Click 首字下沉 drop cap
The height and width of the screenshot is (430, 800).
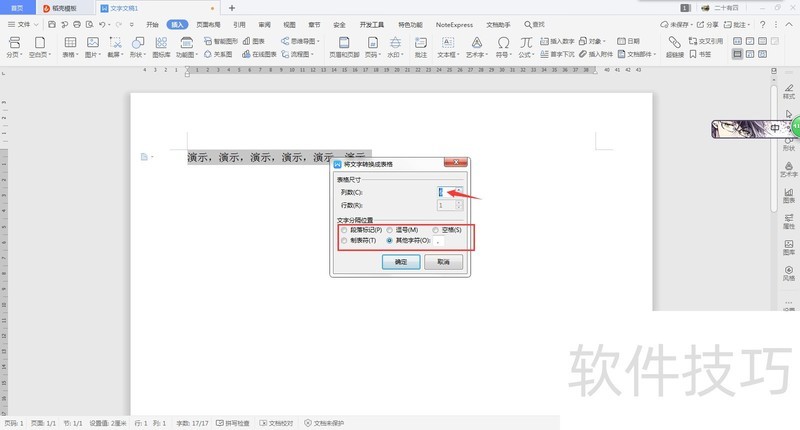557,54
